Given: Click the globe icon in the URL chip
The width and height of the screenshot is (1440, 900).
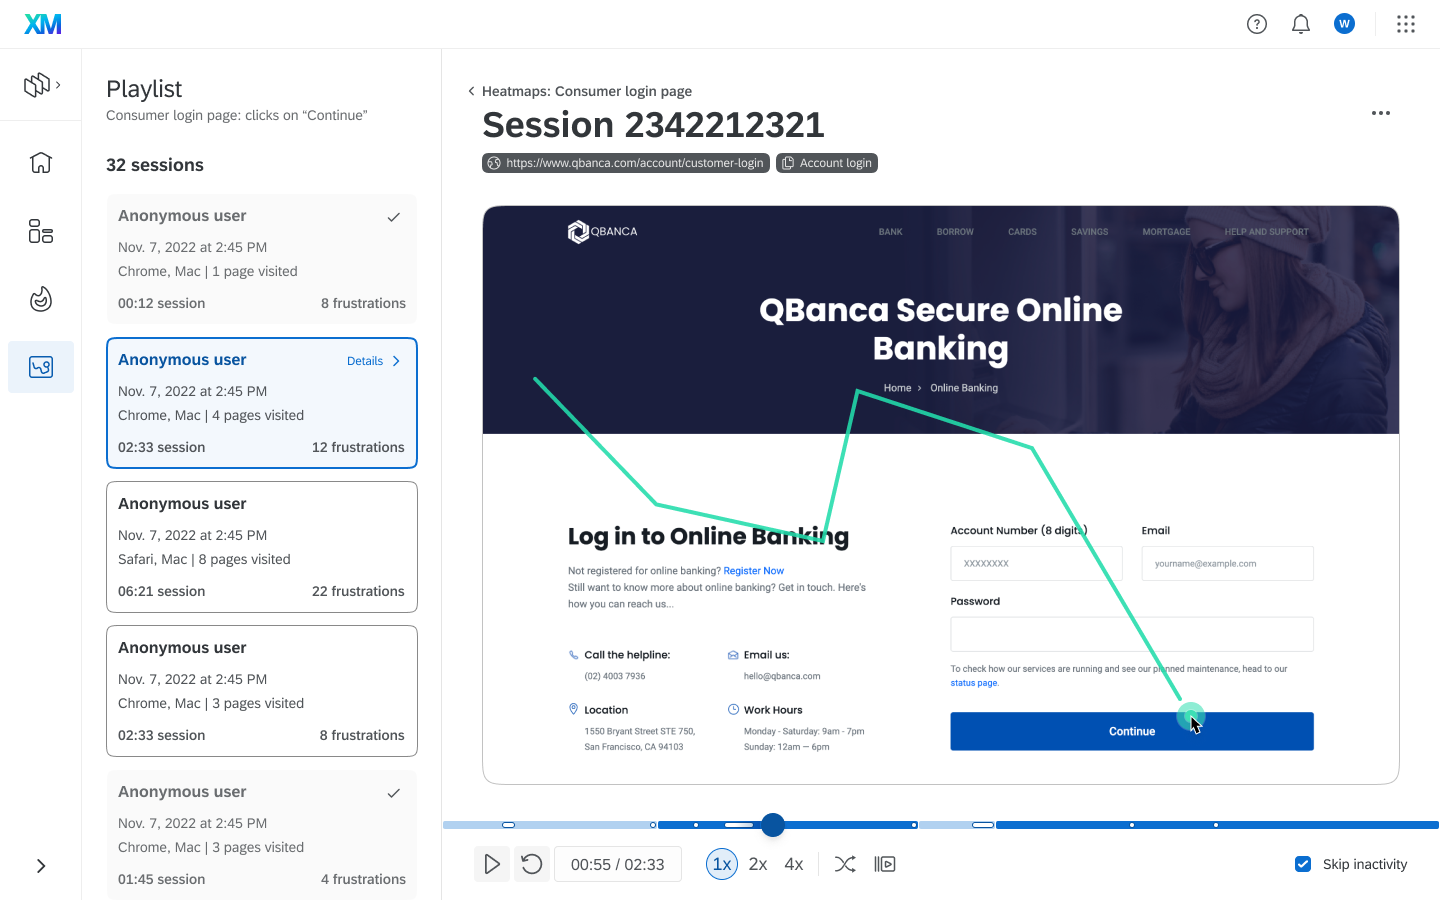Looking at the screenshot, I should click(494, 163).
